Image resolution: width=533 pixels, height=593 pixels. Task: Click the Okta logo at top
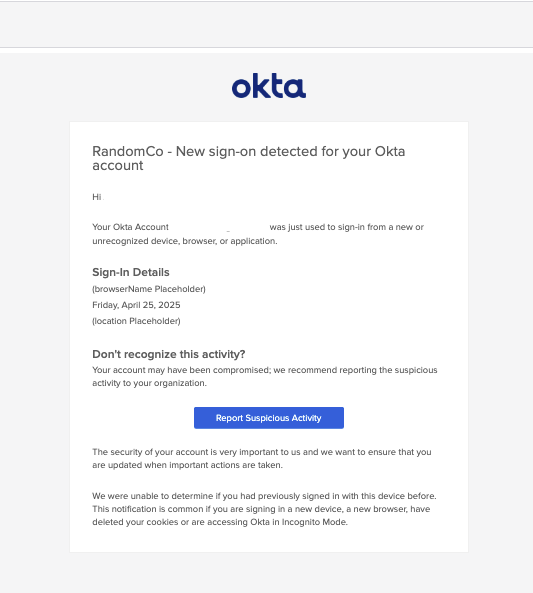click(269, 86)
